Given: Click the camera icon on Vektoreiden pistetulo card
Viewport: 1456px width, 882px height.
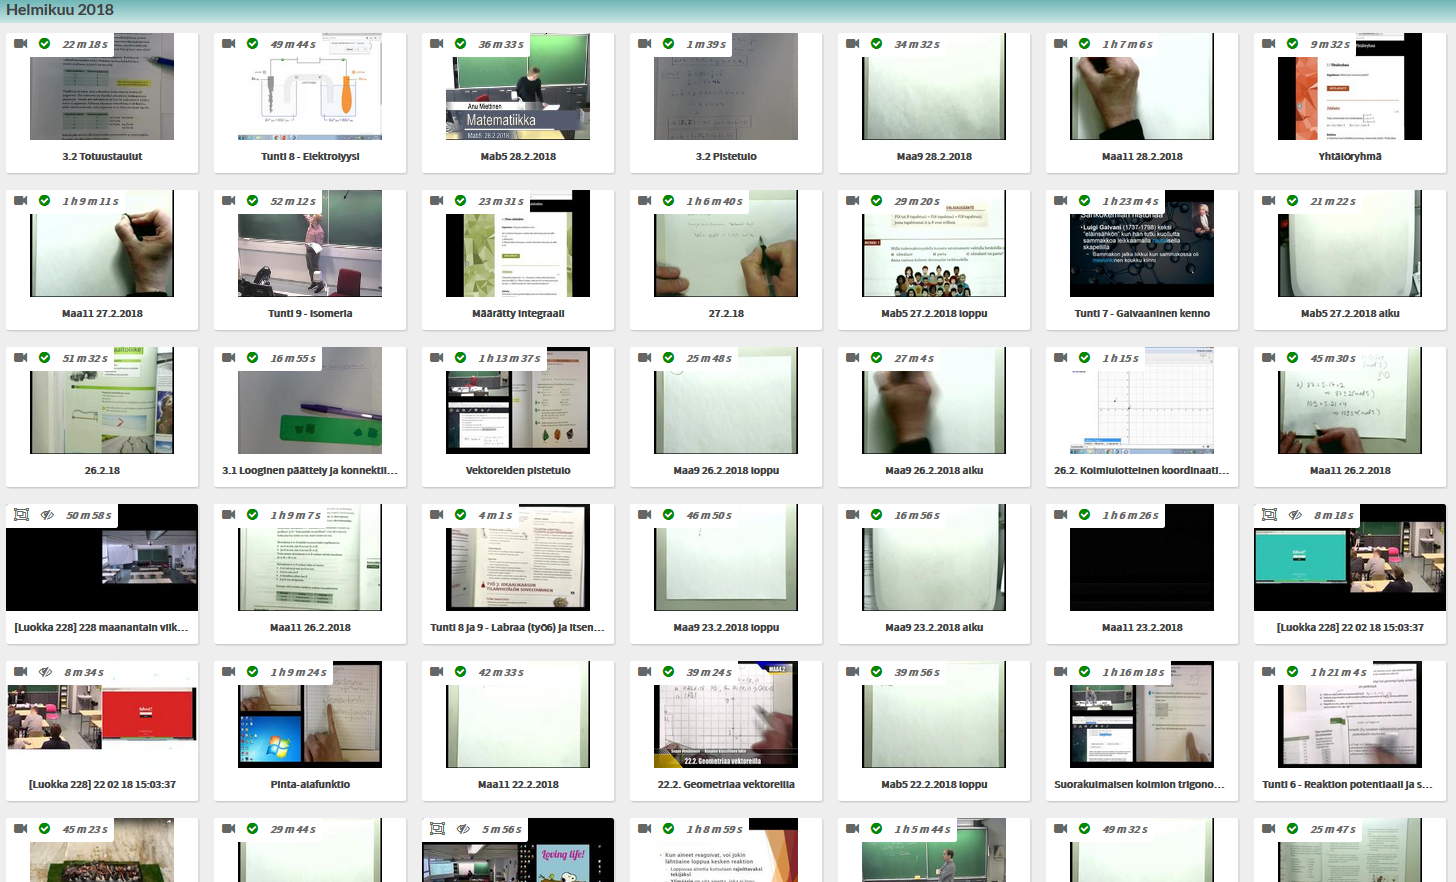Looking at the screenshot, I should (436, 358).
